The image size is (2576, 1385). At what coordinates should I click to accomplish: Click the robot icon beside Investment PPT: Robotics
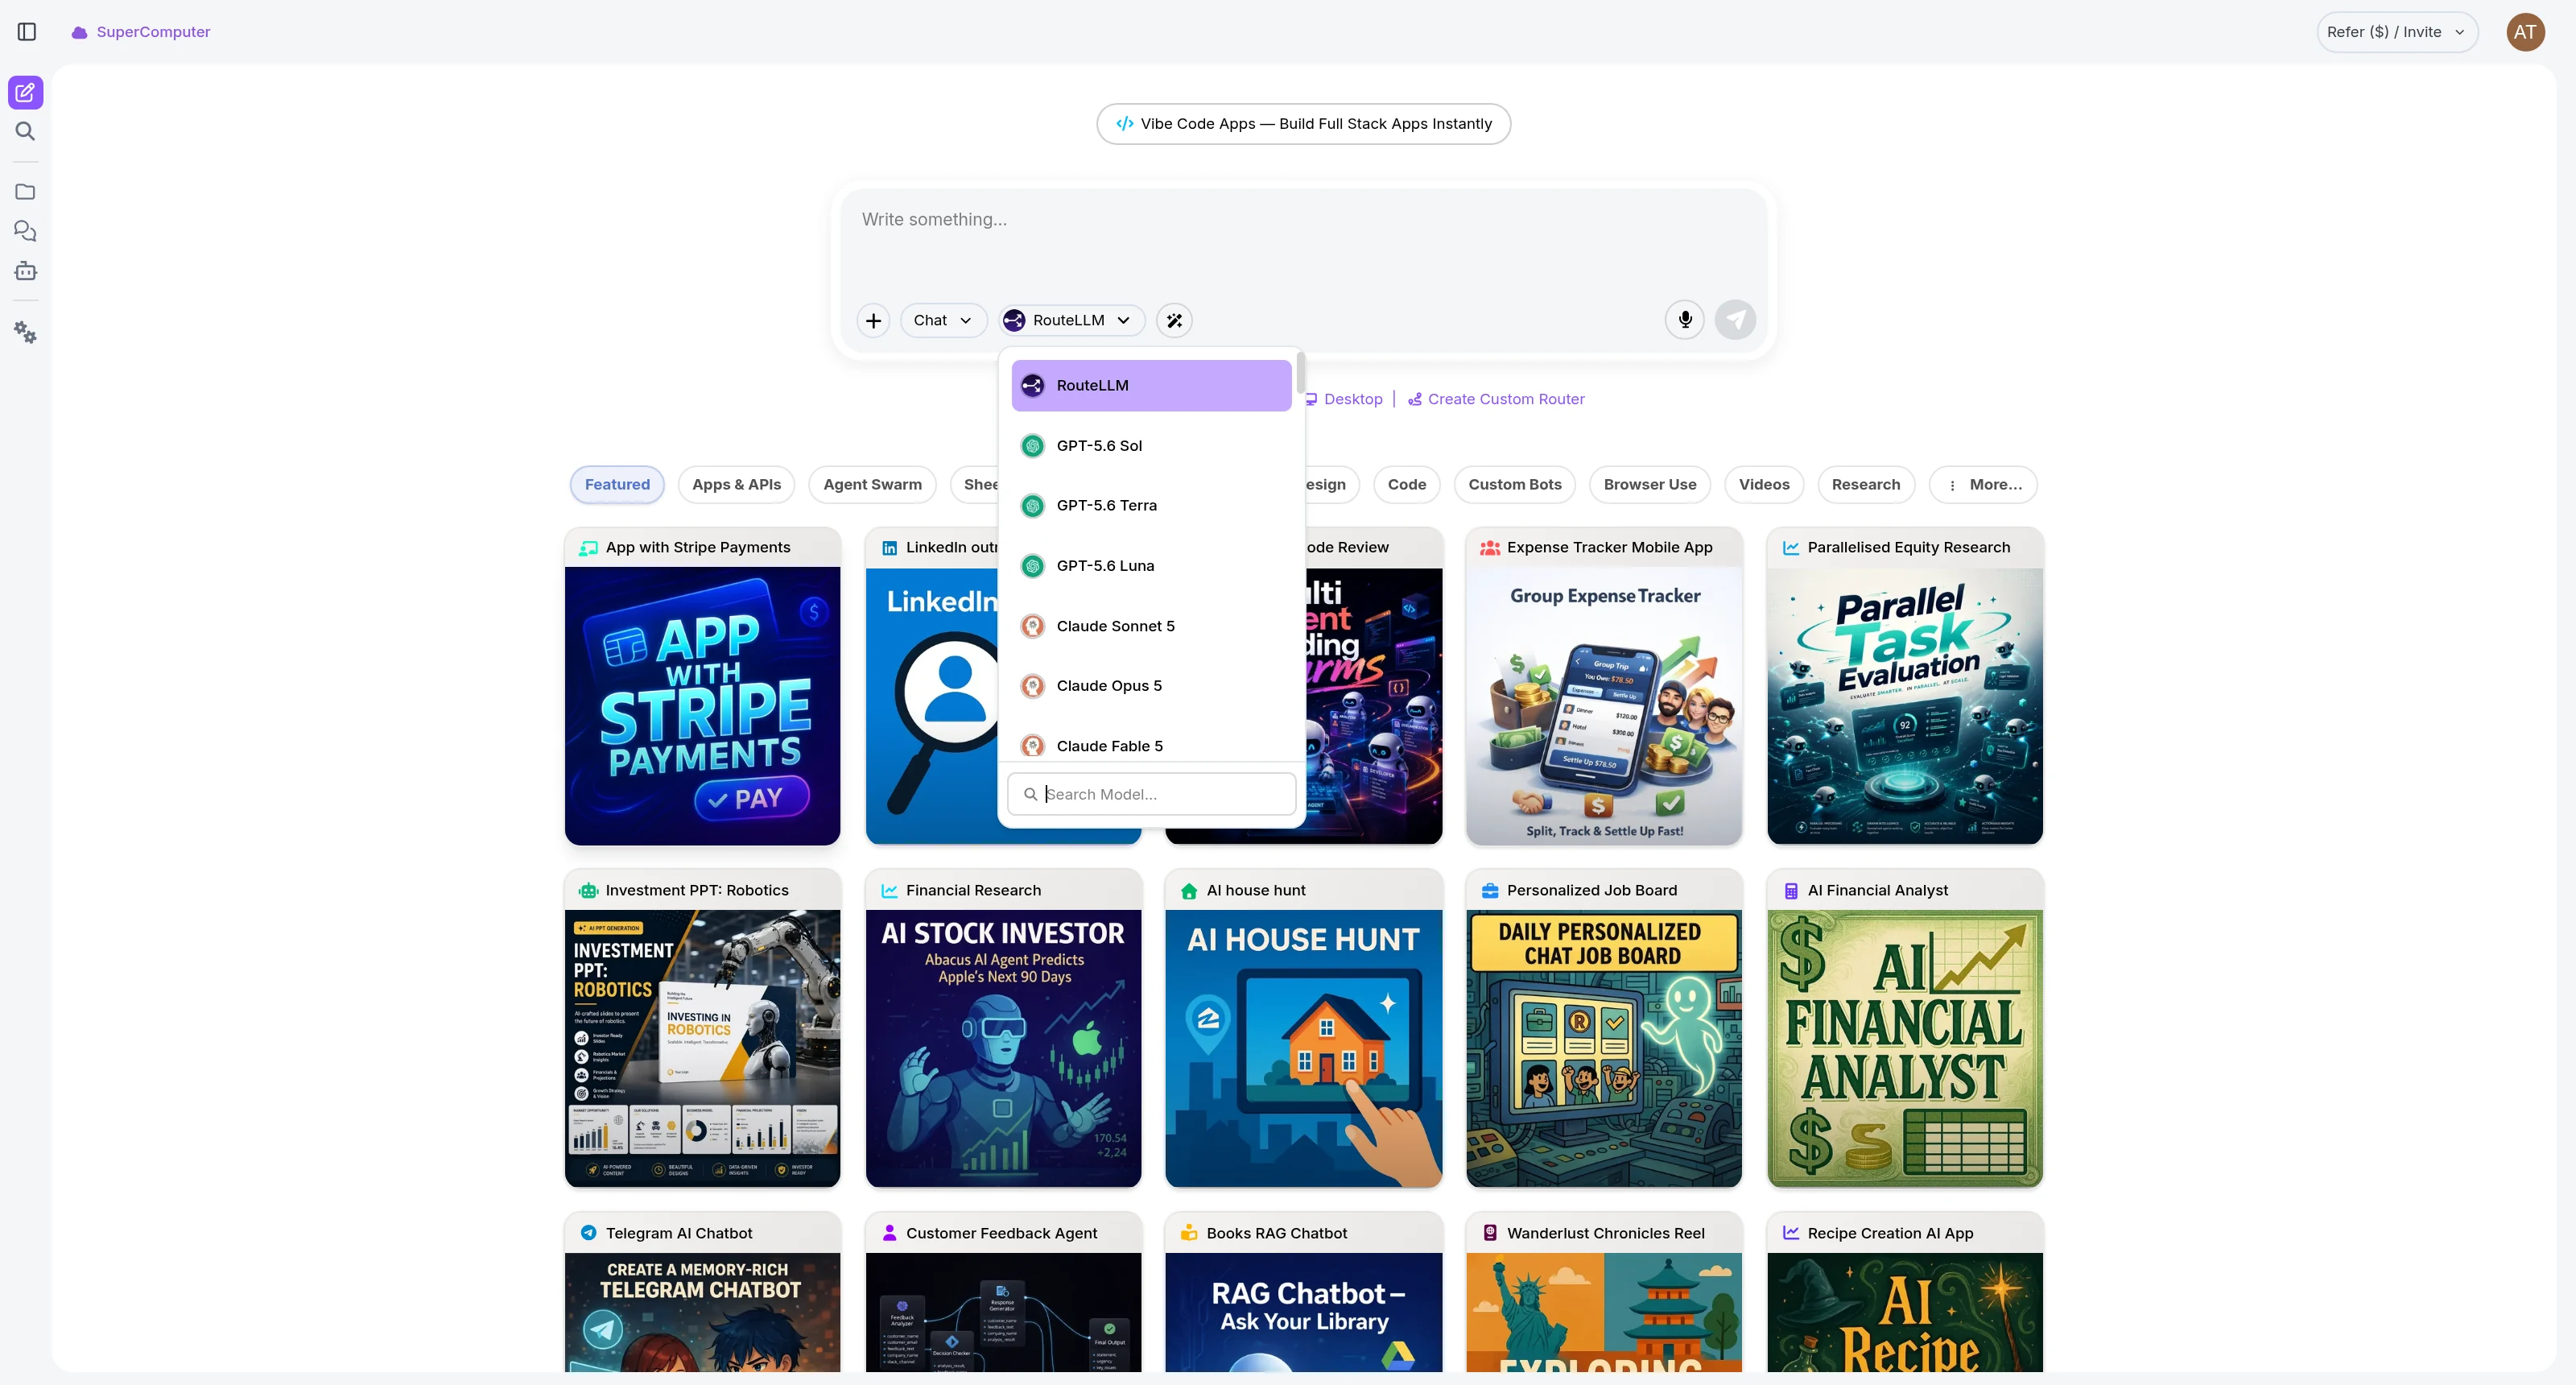(588, 891)
